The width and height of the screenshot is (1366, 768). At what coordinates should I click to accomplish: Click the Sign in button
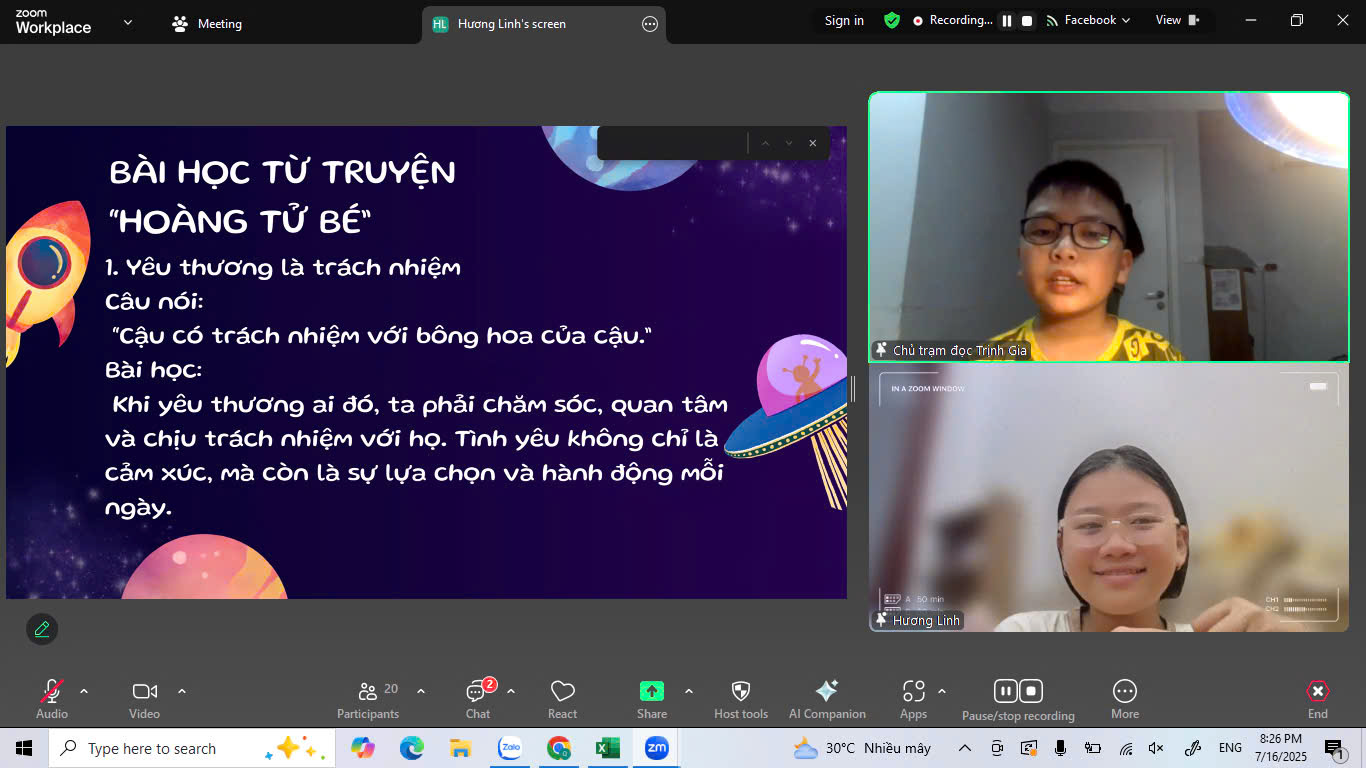tap(844, 21)
